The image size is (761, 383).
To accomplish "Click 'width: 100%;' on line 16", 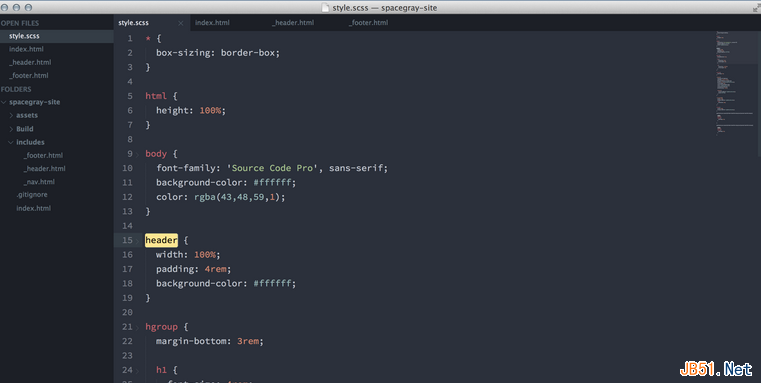I will click(188, 255).
